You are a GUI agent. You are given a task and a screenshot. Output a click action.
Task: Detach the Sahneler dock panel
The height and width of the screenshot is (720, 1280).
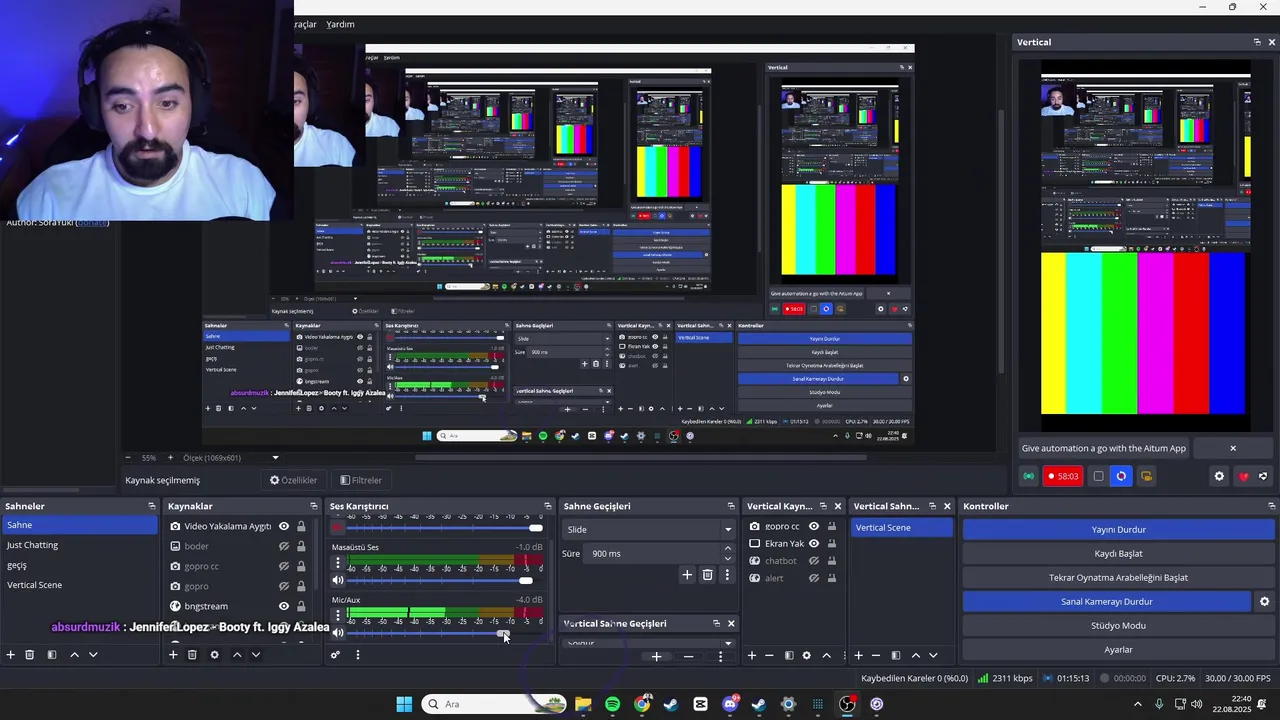tap(152, 506)
